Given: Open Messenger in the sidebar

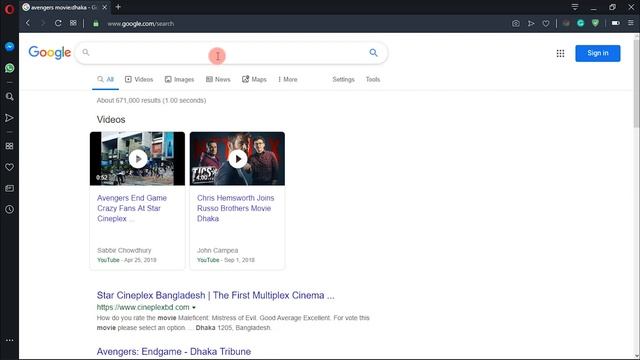Looking at the screenshot, I should (x=9, y=47).
